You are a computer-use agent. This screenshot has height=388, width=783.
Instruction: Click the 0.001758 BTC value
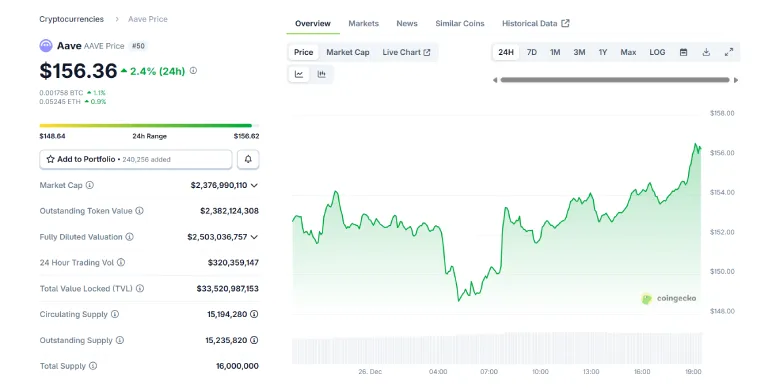click(x=61, y=92)
